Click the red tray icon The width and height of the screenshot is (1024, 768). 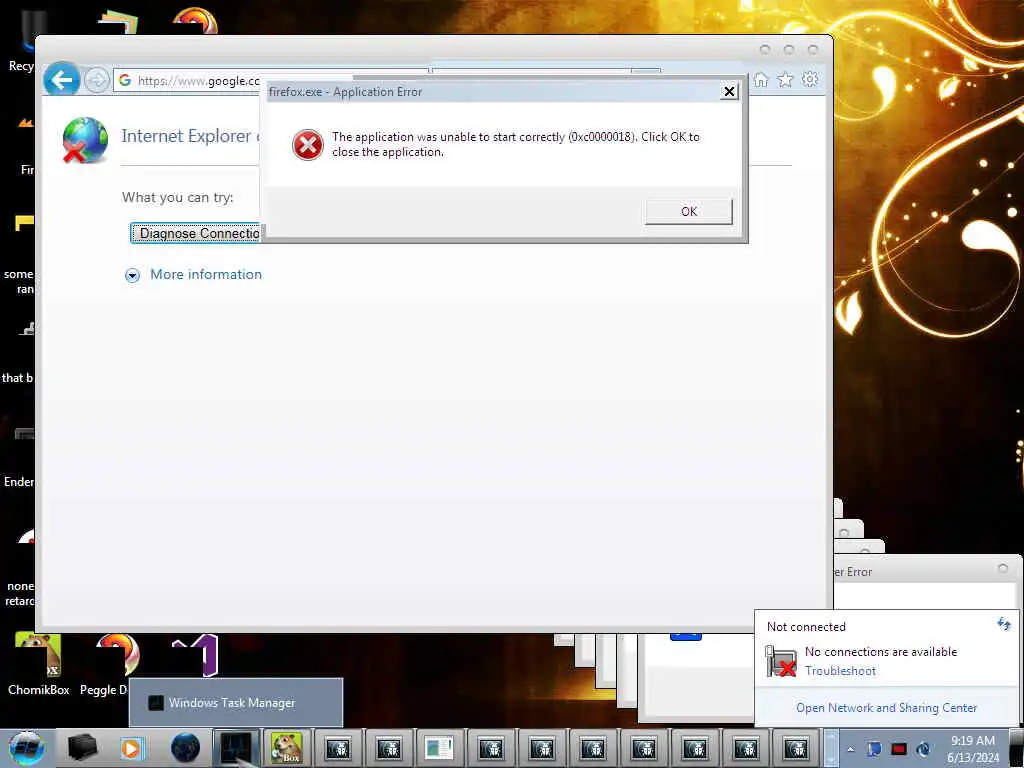pyautogui.click(x=899, y=749)
